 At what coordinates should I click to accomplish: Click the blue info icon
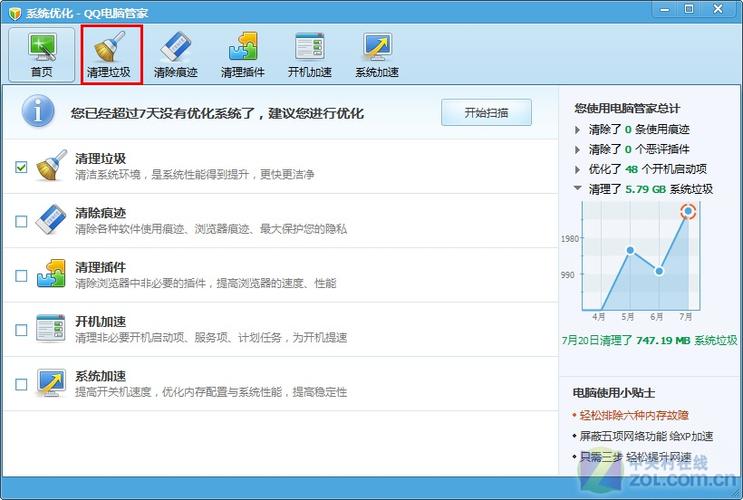point(38,110)
